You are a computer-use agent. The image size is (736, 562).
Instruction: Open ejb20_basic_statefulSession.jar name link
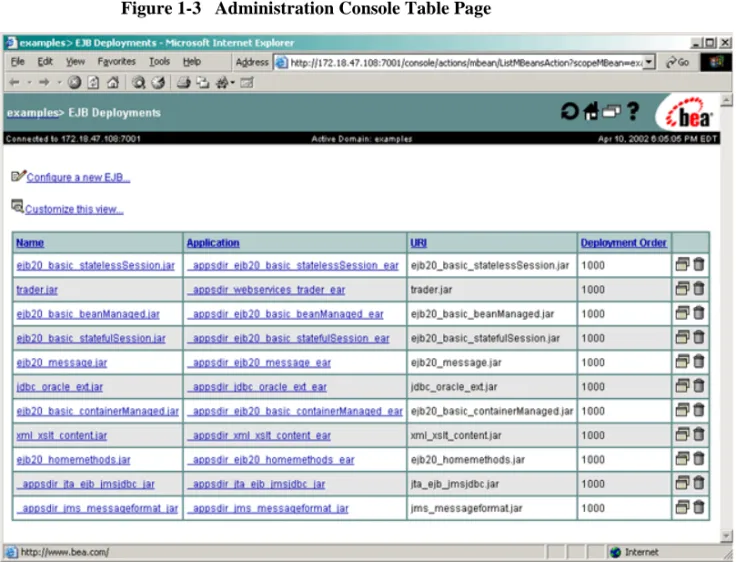[91, 339]
